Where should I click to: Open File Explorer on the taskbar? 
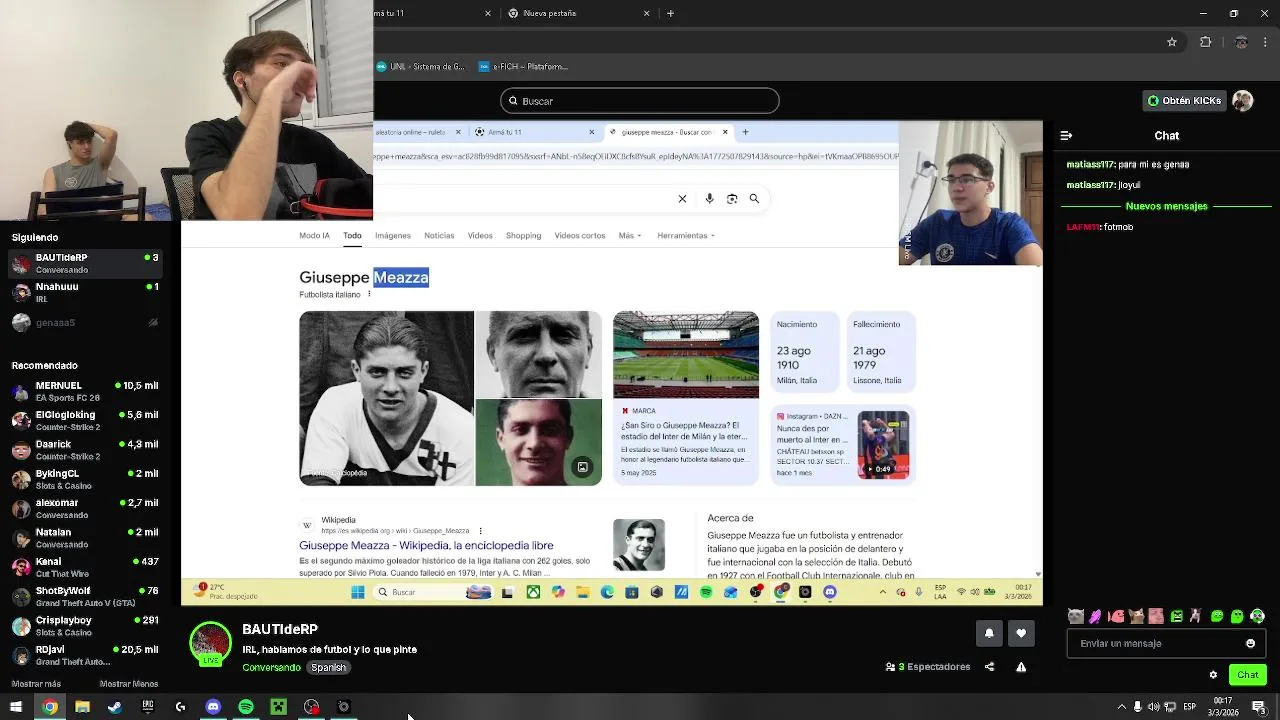[x=83, y=707]
